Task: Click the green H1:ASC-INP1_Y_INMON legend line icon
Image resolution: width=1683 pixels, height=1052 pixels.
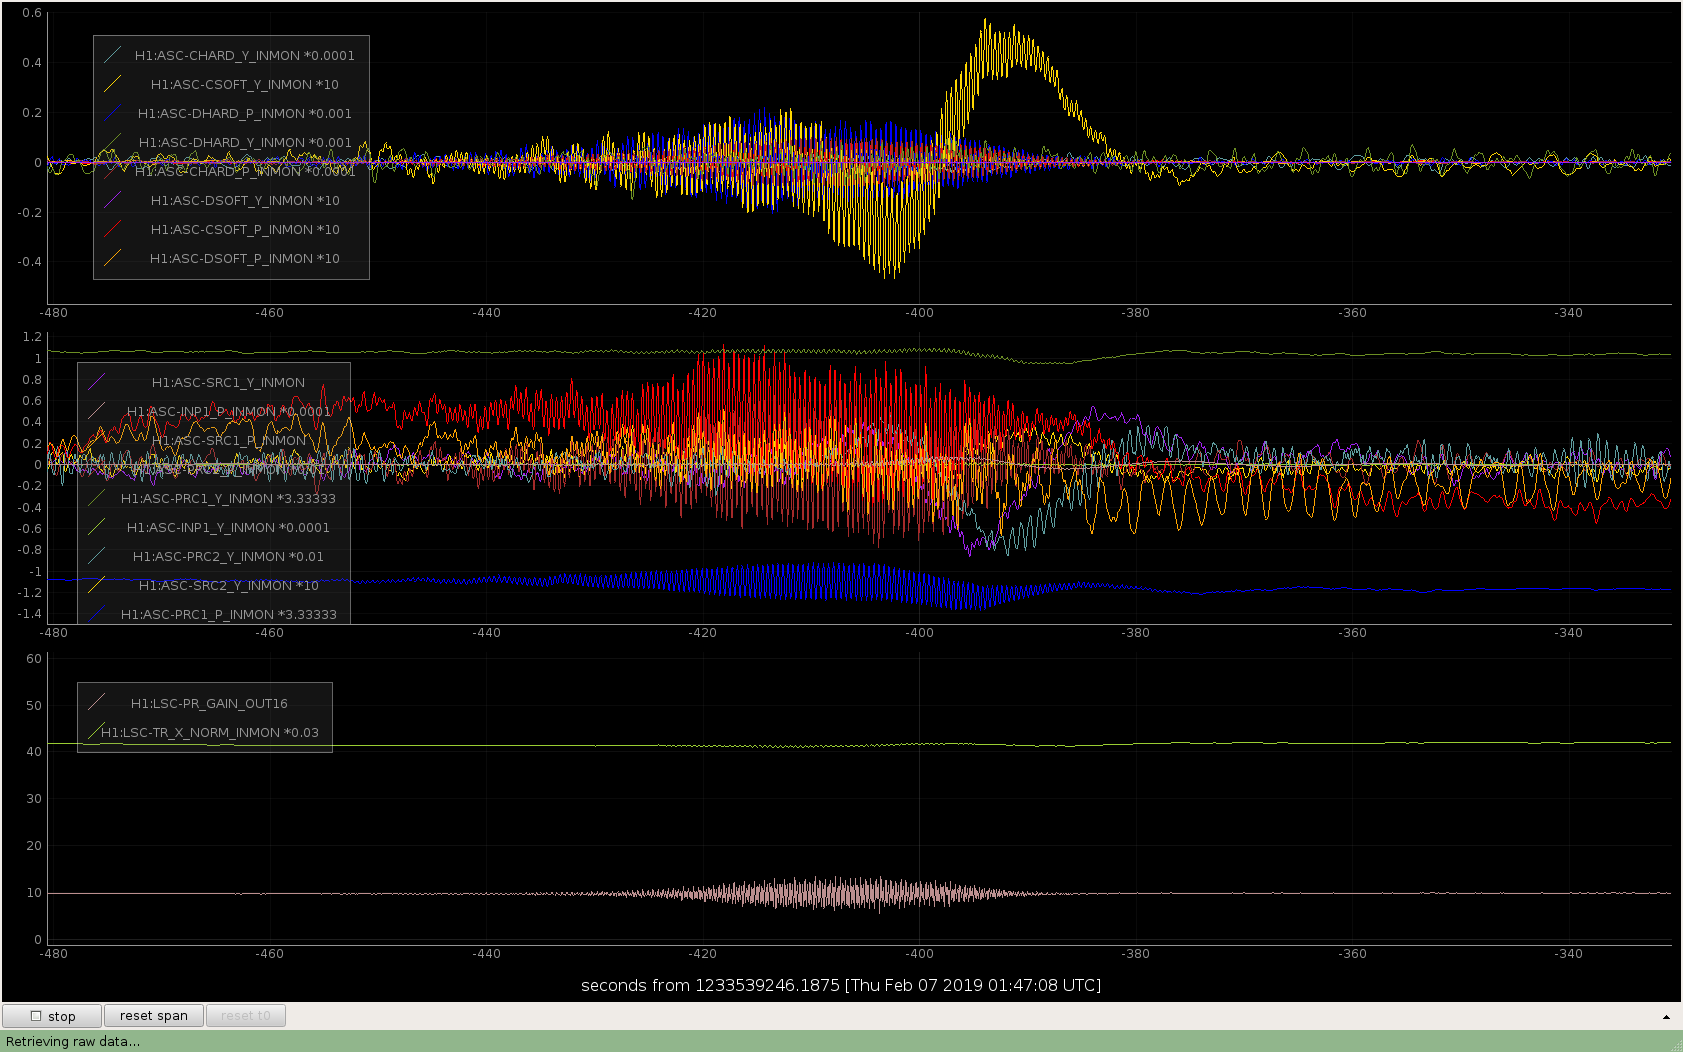Action: [x=97, y=527]
